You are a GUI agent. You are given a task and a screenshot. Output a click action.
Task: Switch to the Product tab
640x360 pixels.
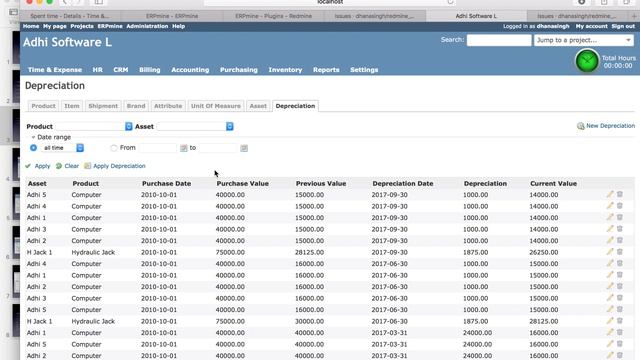(43, 106)
